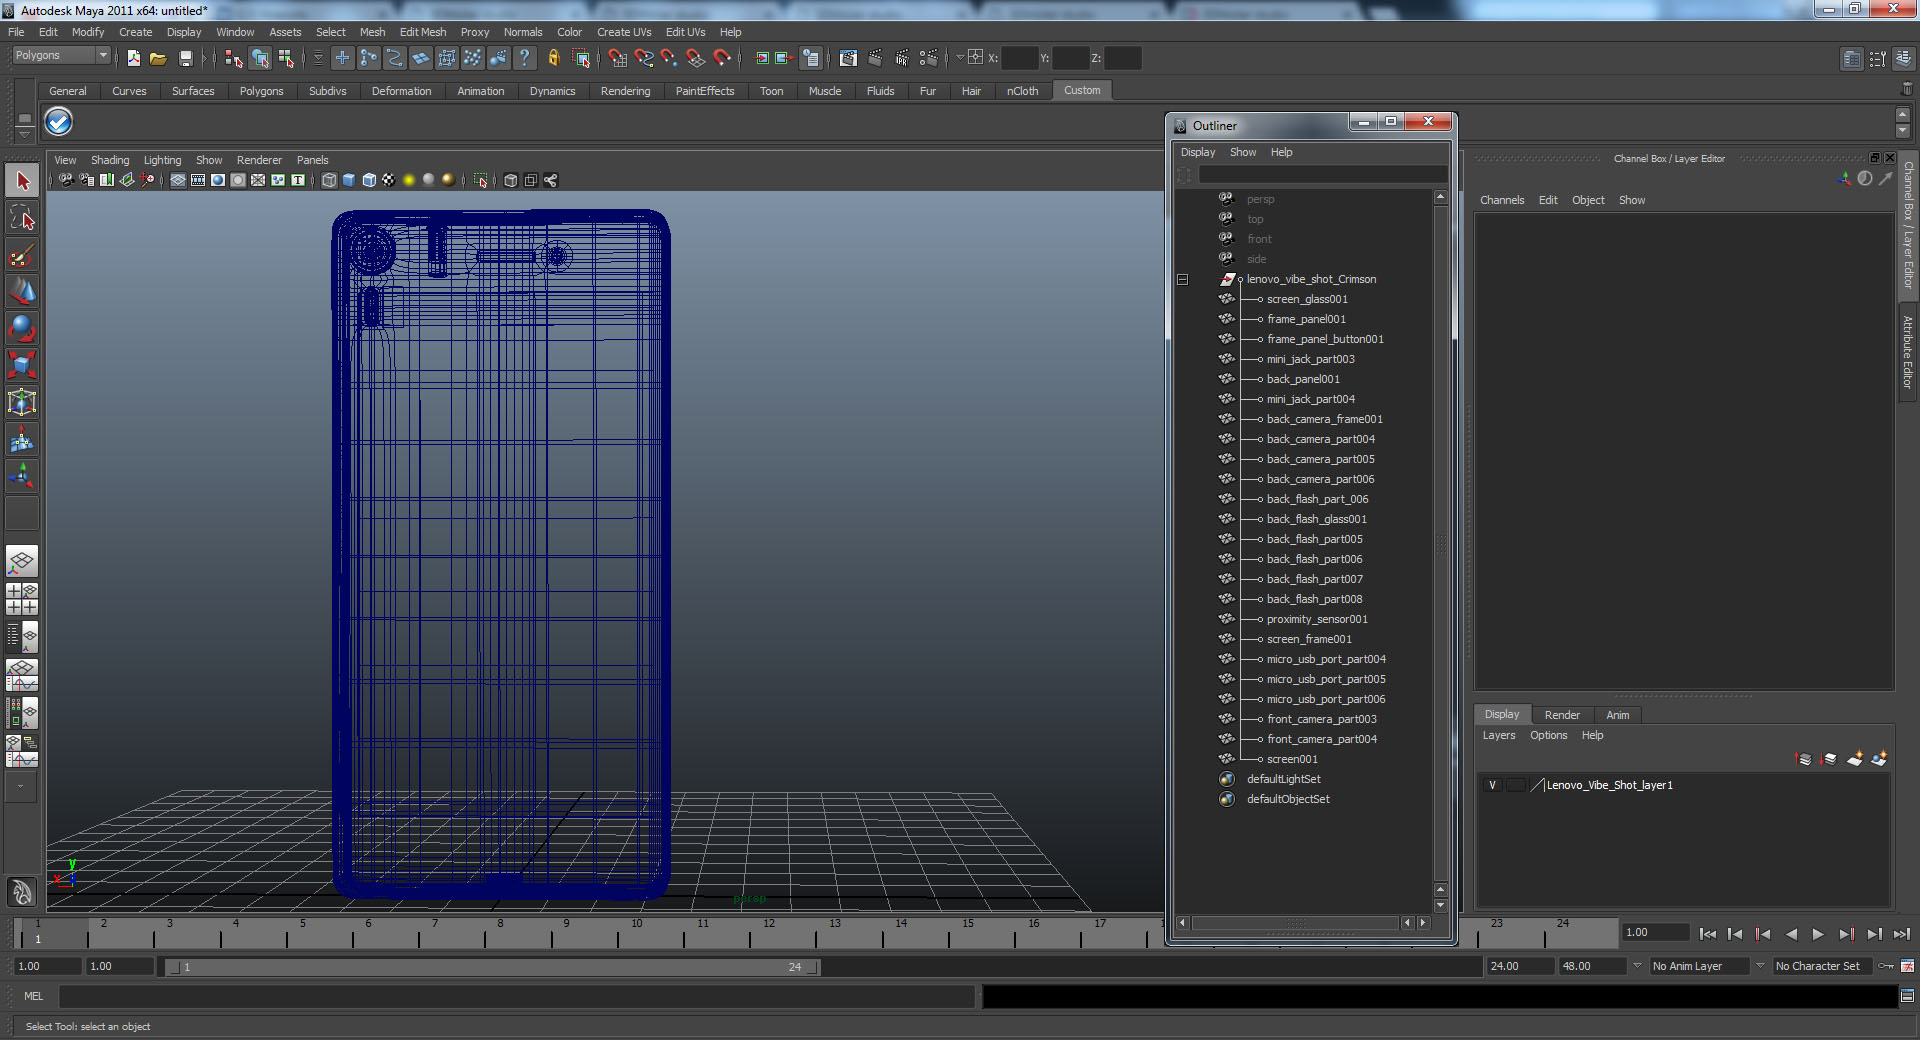Pick the Move tool in toolbox
1920x1040 pixels.
coord(22,291)
